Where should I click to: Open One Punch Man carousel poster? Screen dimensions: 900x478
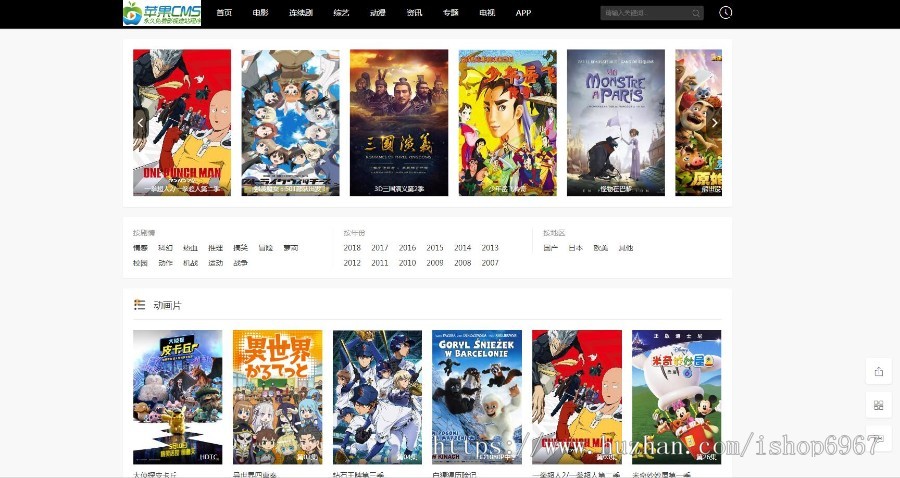(182, 123)
